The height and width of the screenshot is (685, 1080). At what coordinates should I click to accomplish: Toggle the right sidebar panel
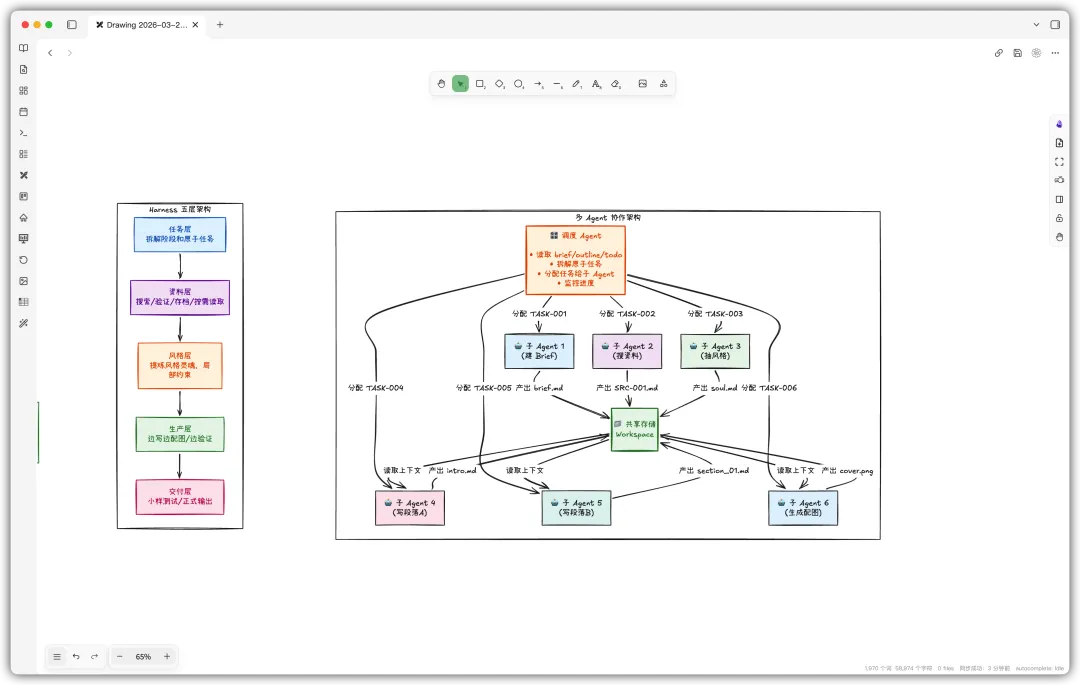[1055, 24]
